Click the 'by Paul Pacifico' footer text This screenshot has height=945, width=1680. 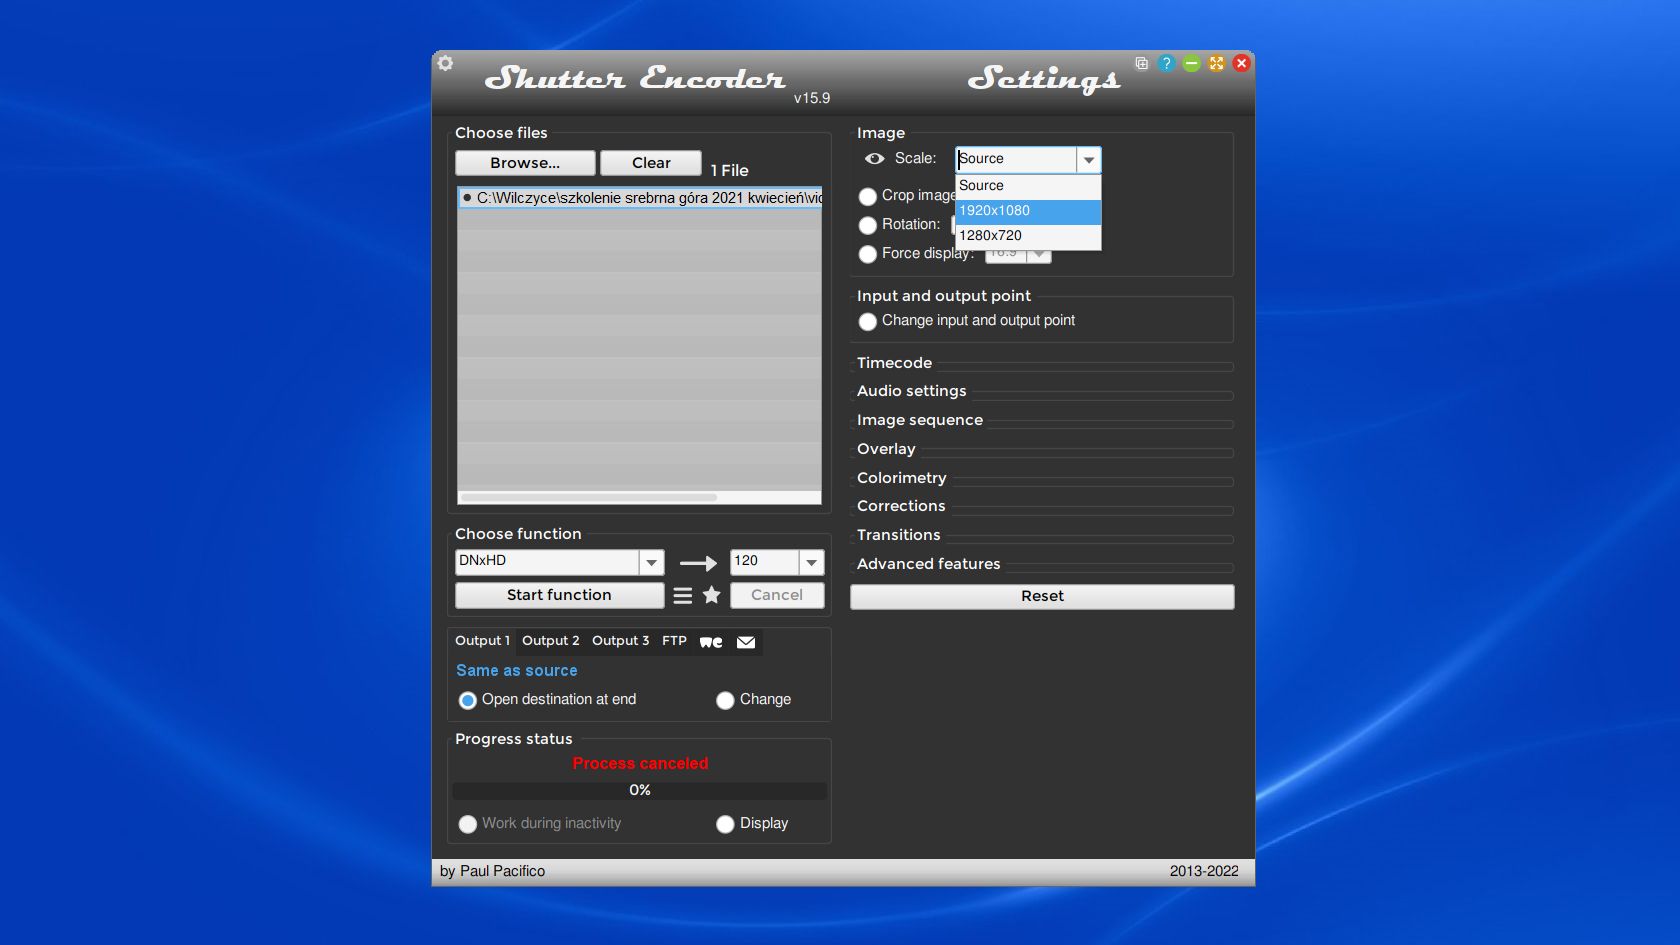click(x=492, y=872)
